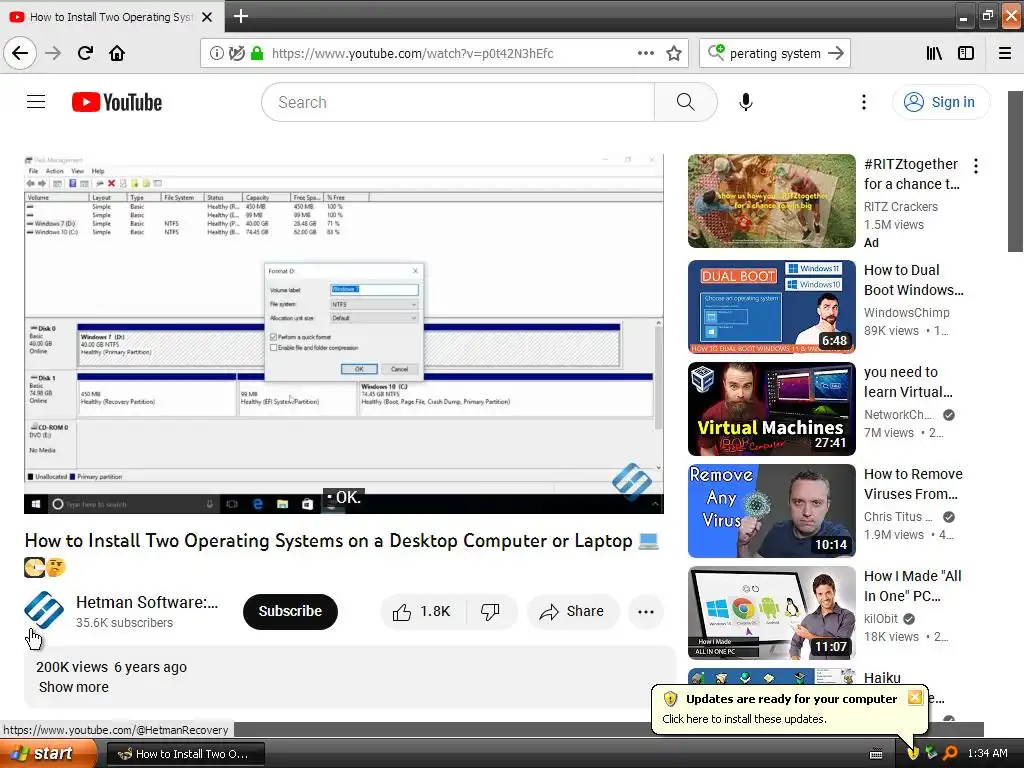Image resolution: width=1024 pixels, height=768 pixels.
Task: Open 'How to Dual Boot Windows' thumbnail
Action: pyautogui.click(x=771, y=306)
